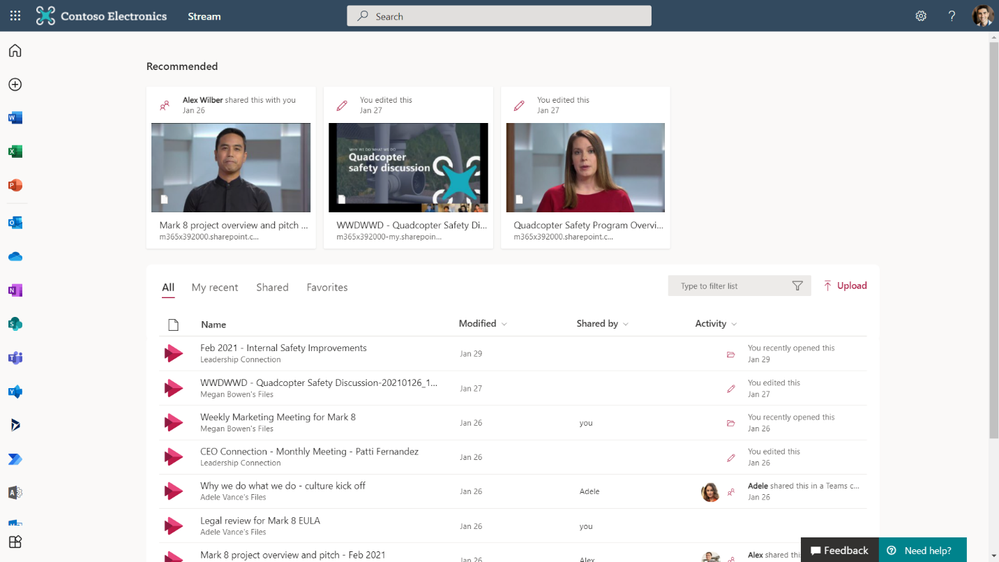
Task: Open Admin app from the sidebar
Action: pos(15,493)
